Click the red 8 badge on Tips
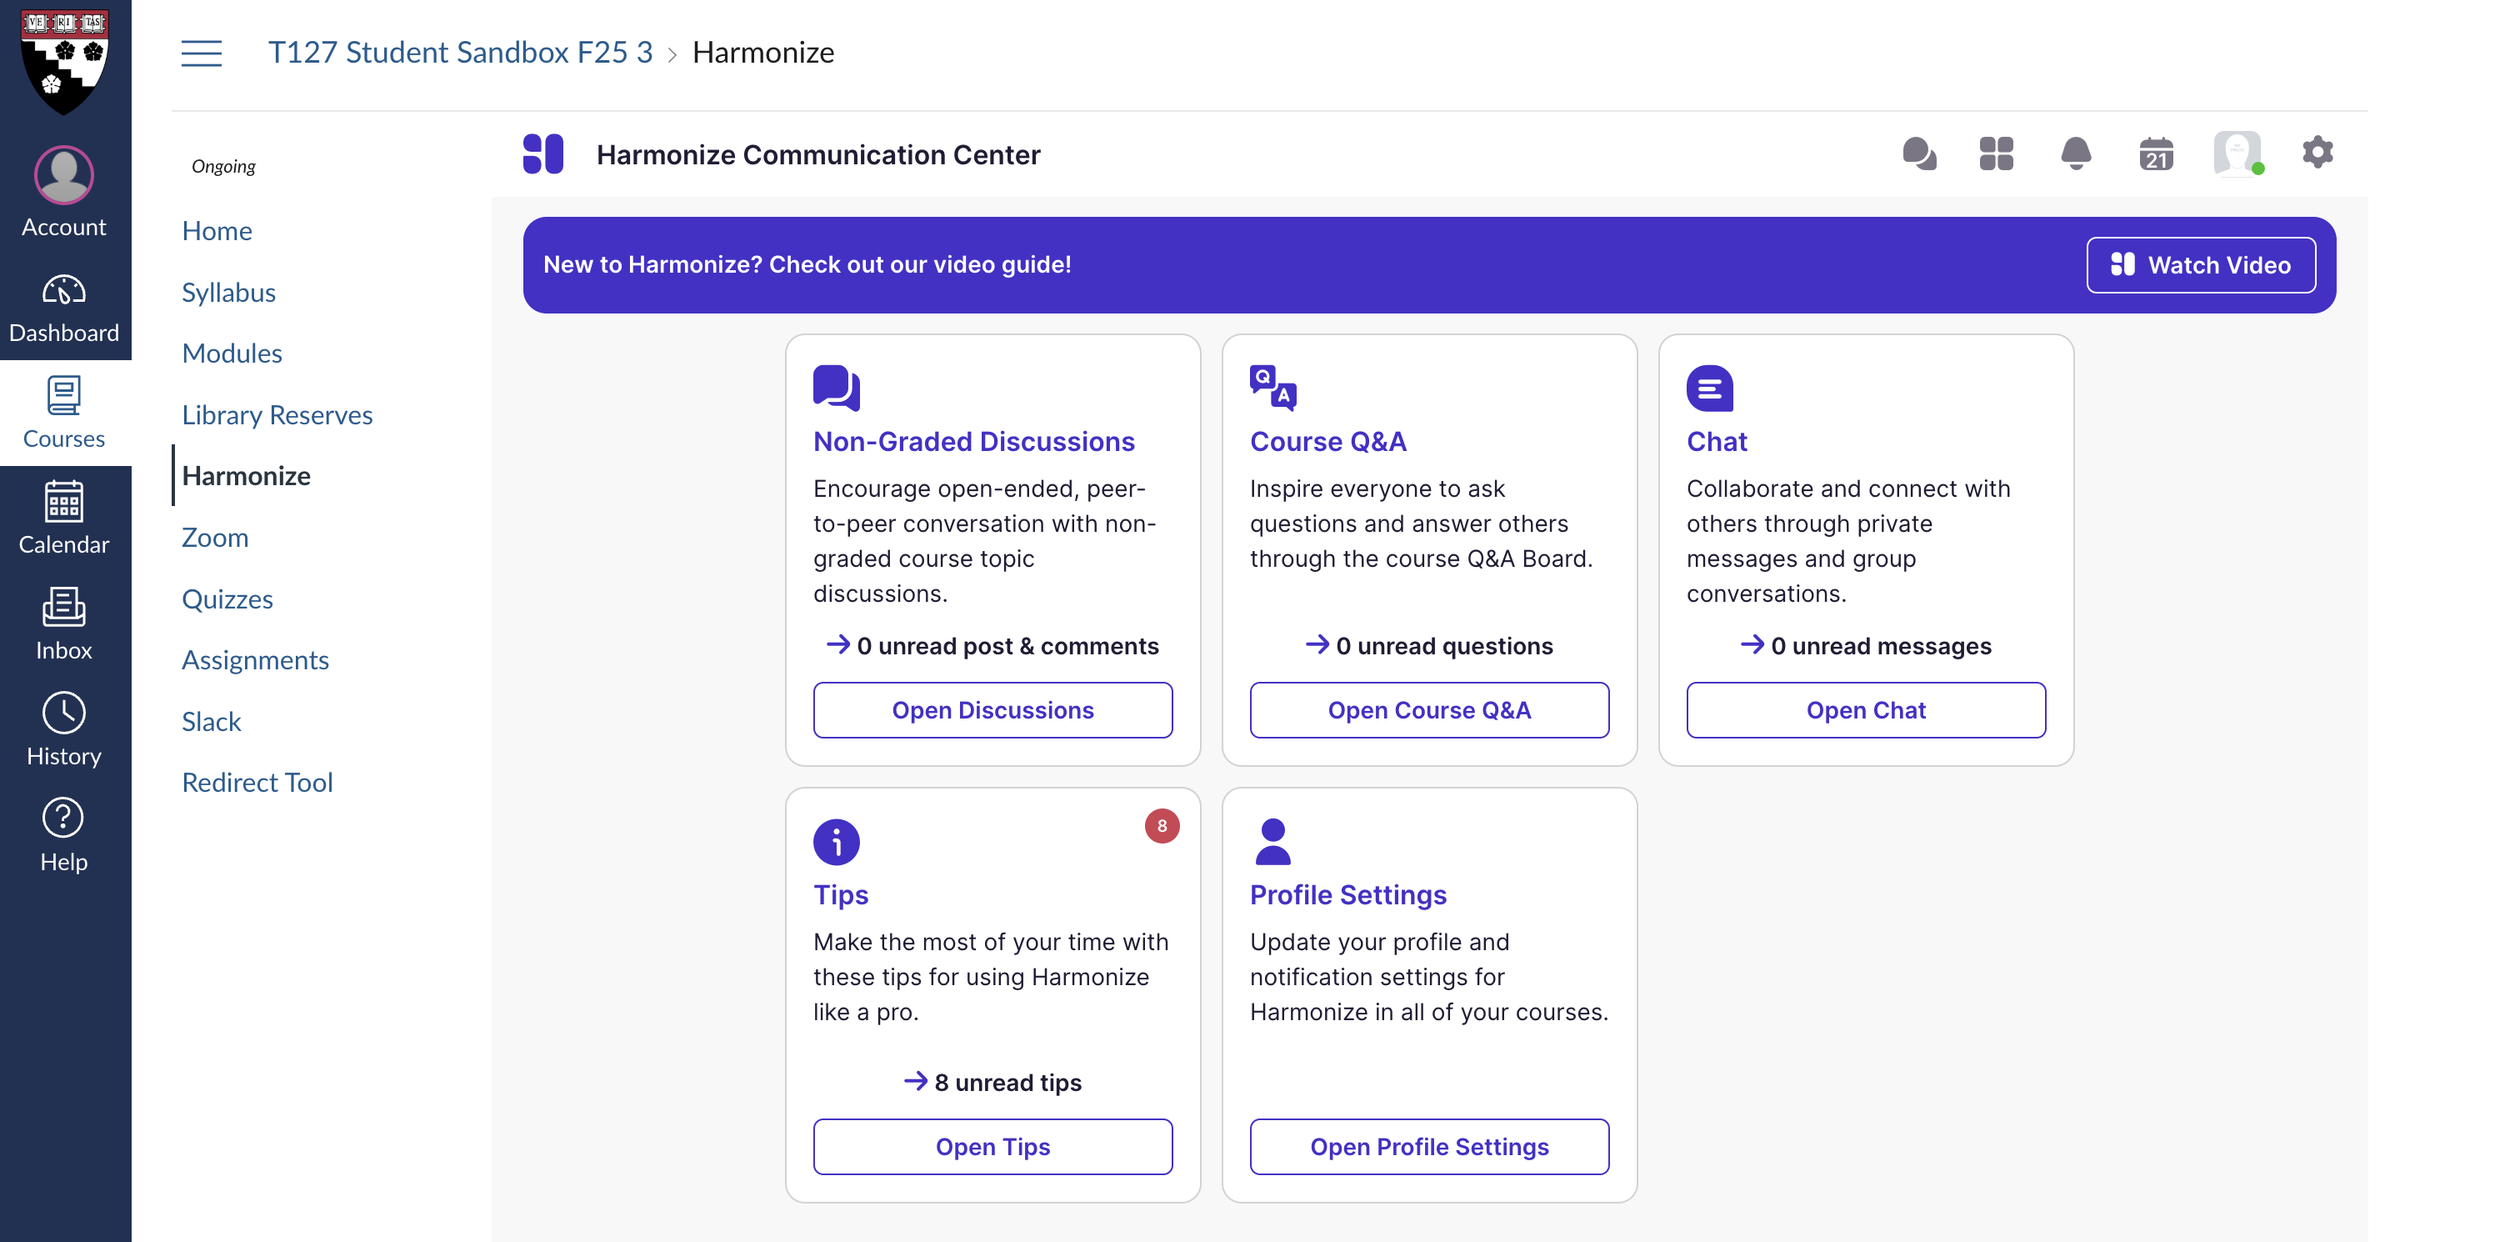The image size is (2500, 1242). tap(1161, 826)
